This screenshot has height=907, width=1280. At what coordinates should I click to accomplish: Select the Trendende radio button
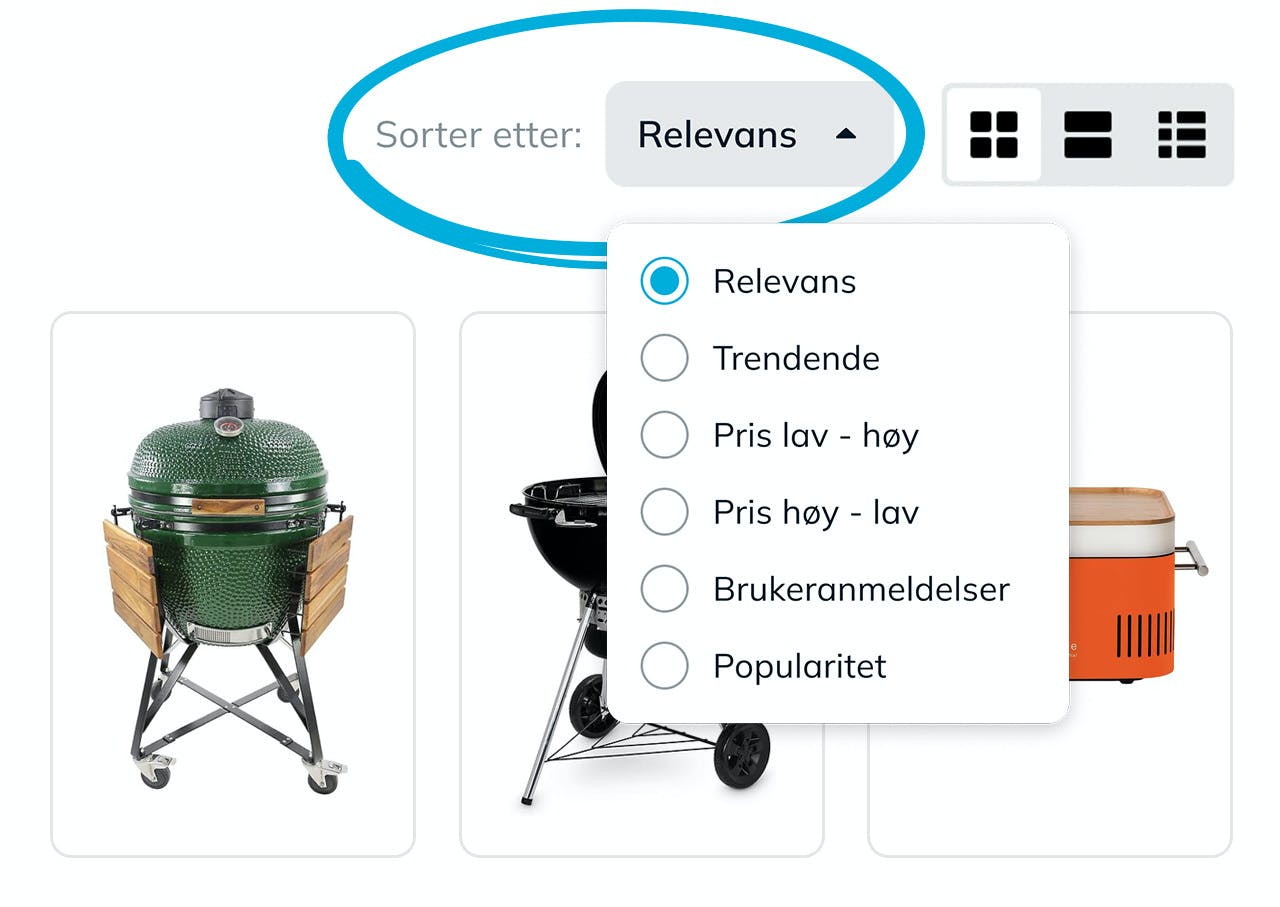(x=664, y=358)
